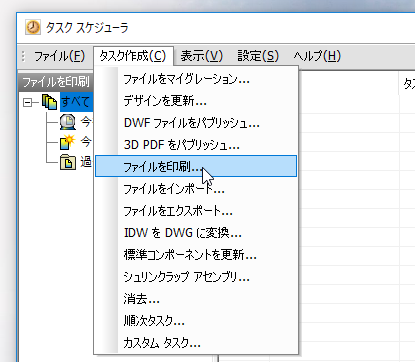Select DWF ファイルをパブリッシュ... entry

tap(196, 123)
